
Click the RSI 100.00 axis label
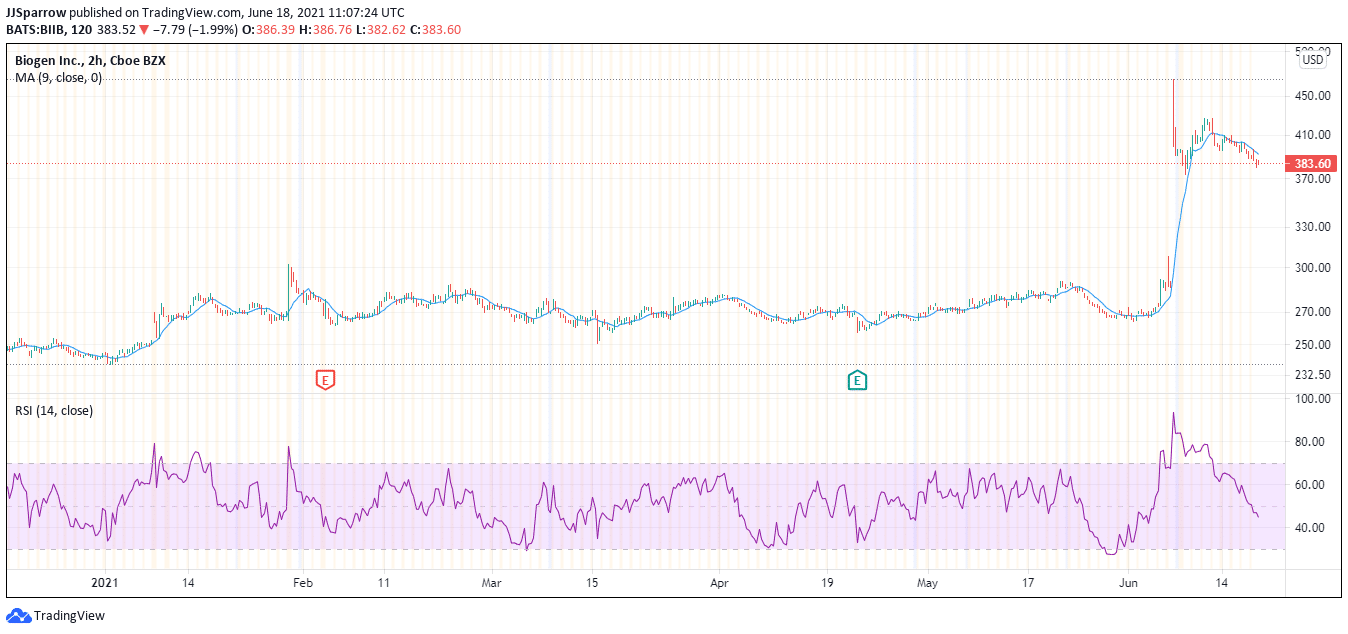(1311, 399)
